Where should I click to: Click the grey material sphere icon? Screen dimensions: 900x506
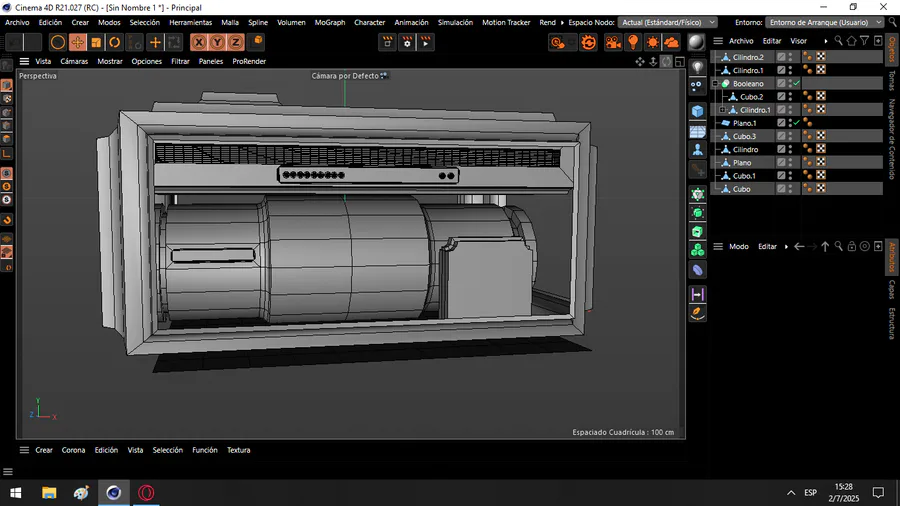pyautogui.click(x=696, y=42)
